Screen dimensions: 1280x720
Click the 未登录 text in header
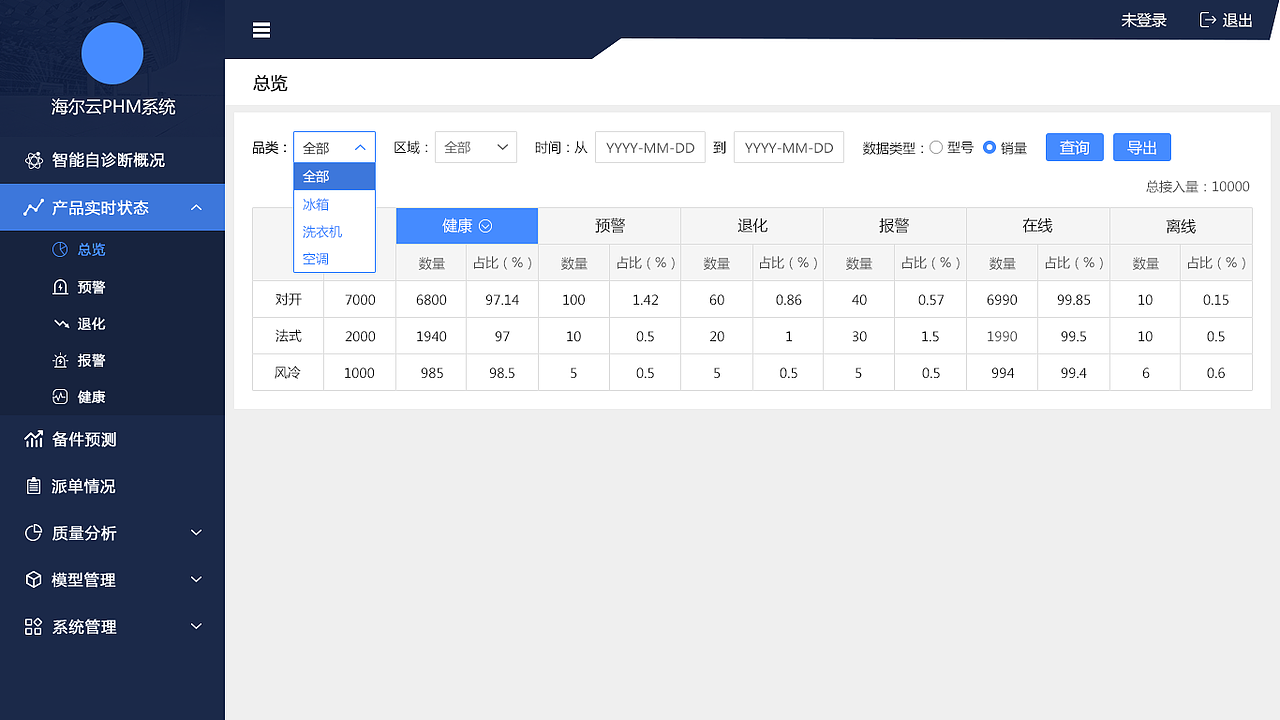pyautogui.click(x=1144, y=20)
